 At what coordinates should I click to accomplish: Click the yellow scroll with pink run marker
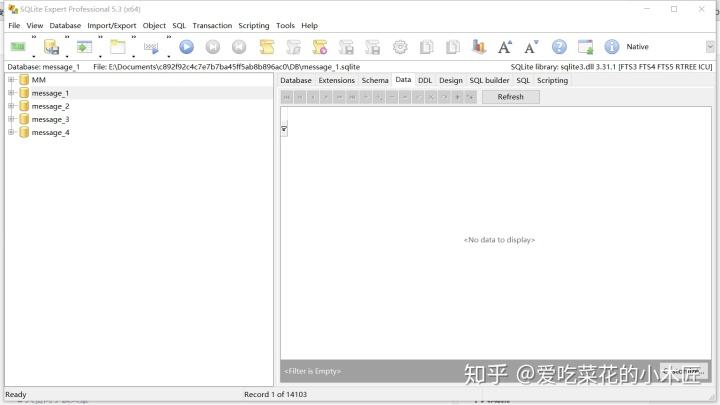pyautogui.click(x=320, y=47)
